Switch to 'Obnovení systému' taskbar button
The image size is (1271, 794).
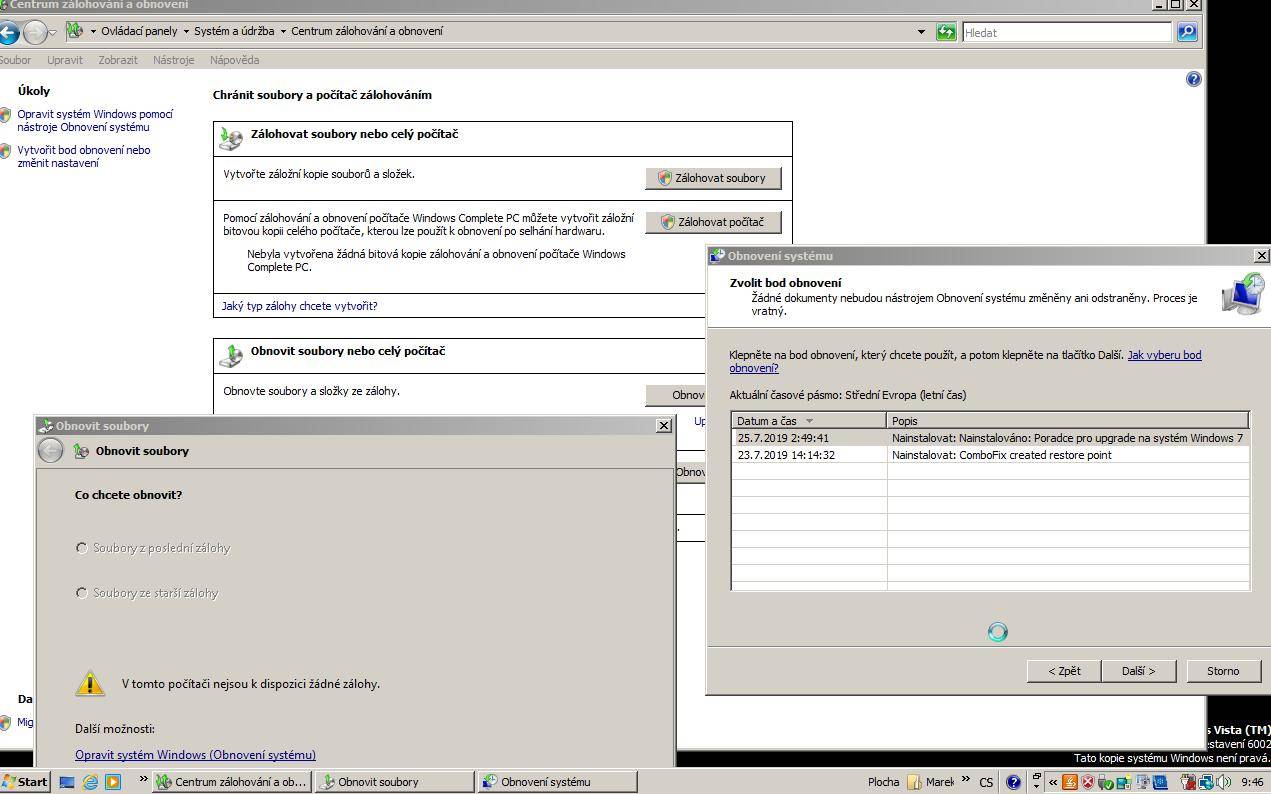click(x=557, y=782)
